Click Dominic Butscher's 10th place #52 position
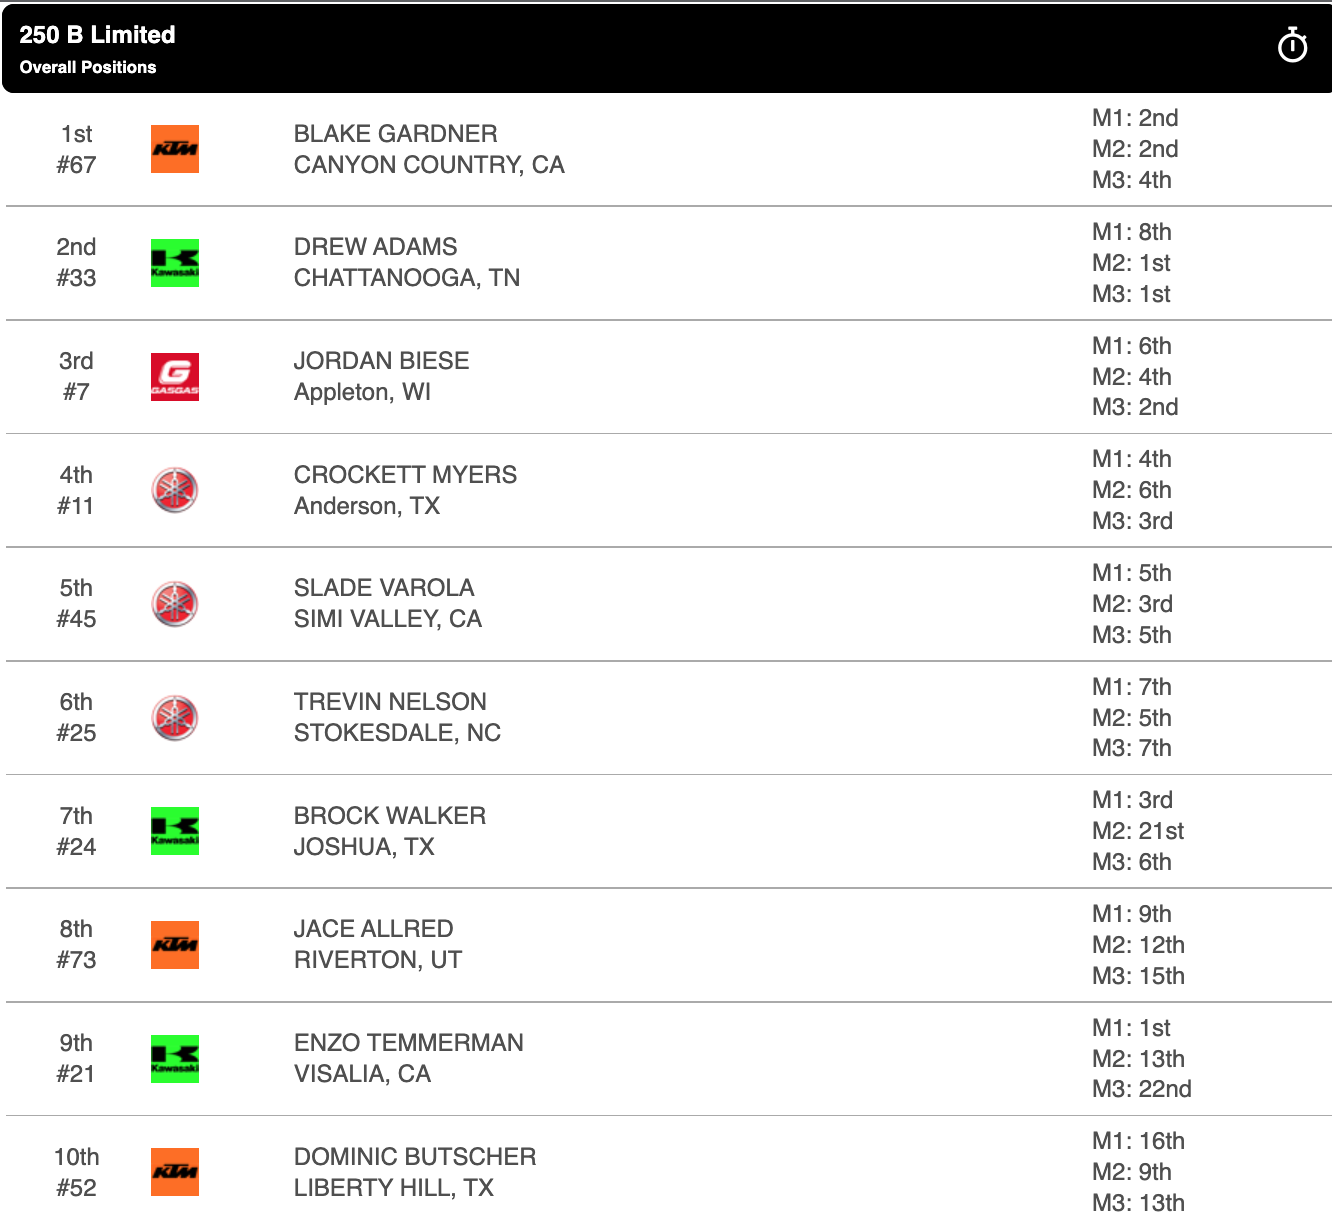The width and height of the screenshot is (1332, 1226). [x=76, y=1172]
